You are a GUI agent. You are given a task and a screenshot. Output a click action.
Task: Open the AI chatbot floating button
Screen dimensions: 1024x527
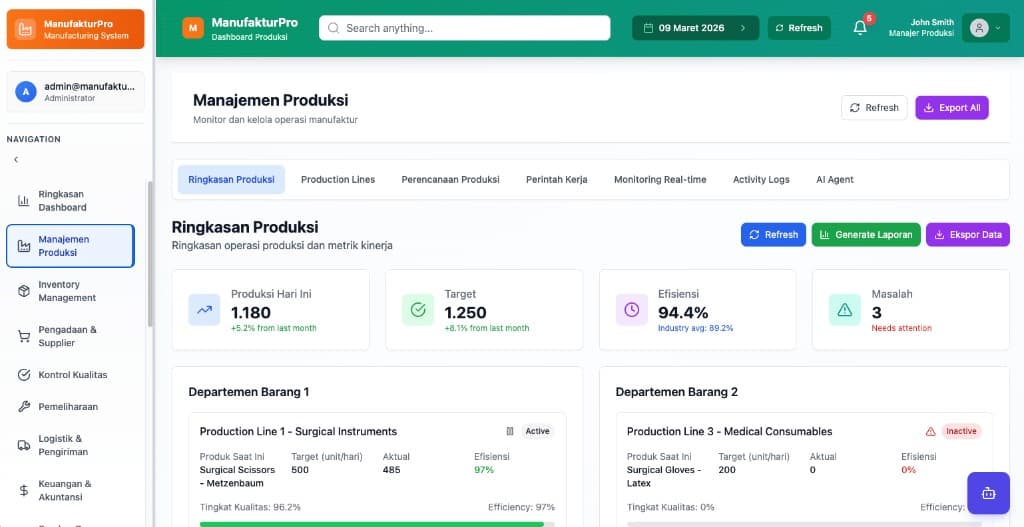tap(988, 493)
